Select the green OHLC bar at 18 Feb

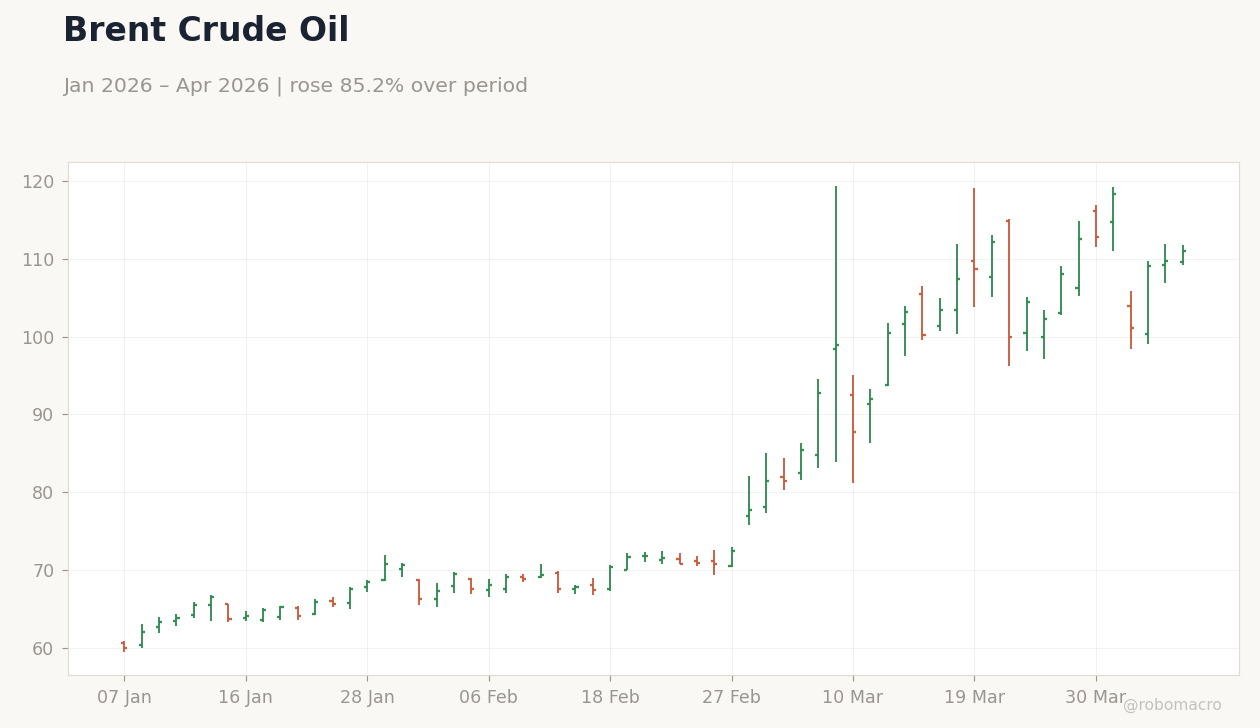pyautogui.click(x=610, y=578)
